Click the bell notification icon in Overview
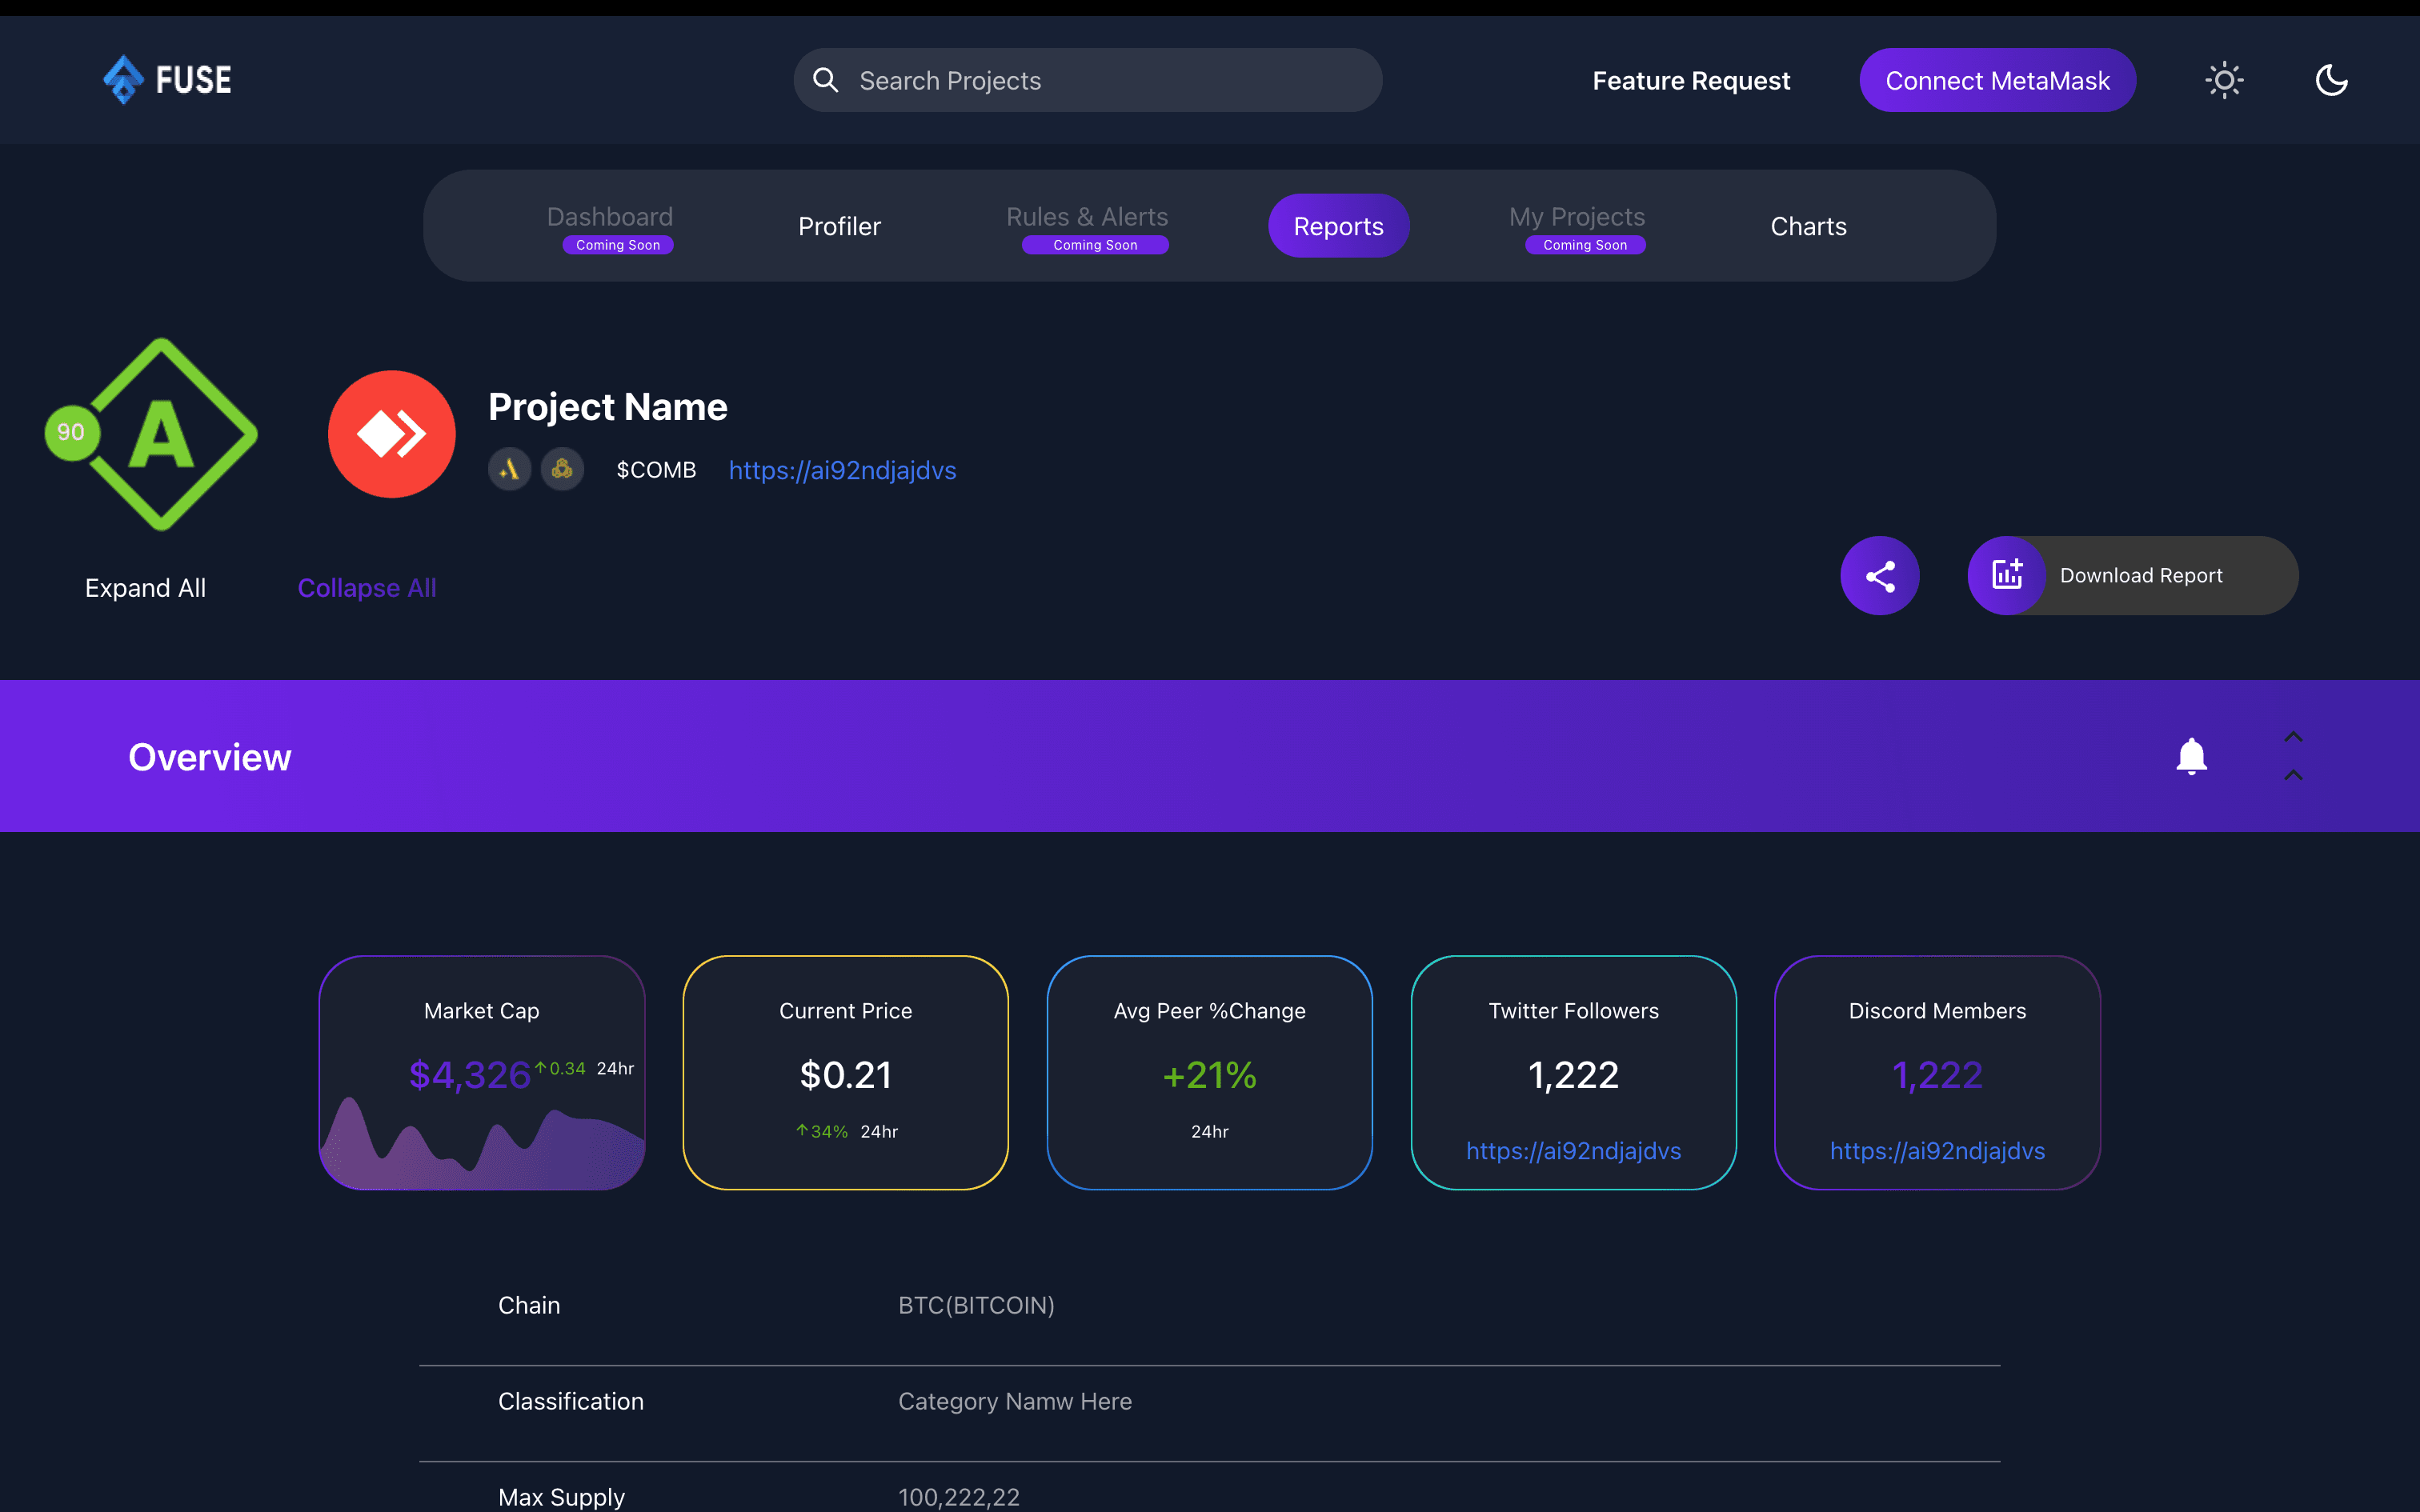2420x1512 pixels. (2190, 756)
